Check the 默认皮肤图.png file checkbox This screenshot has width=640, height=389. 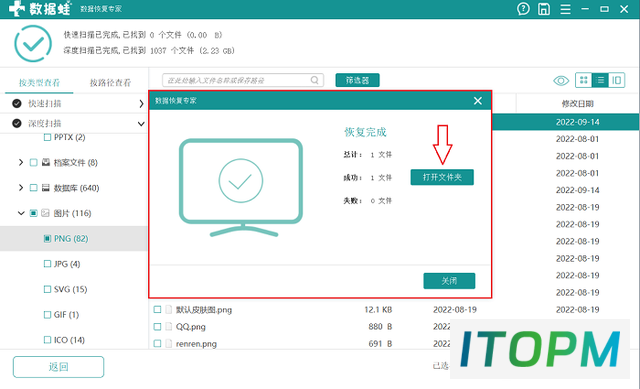point(157,310)
